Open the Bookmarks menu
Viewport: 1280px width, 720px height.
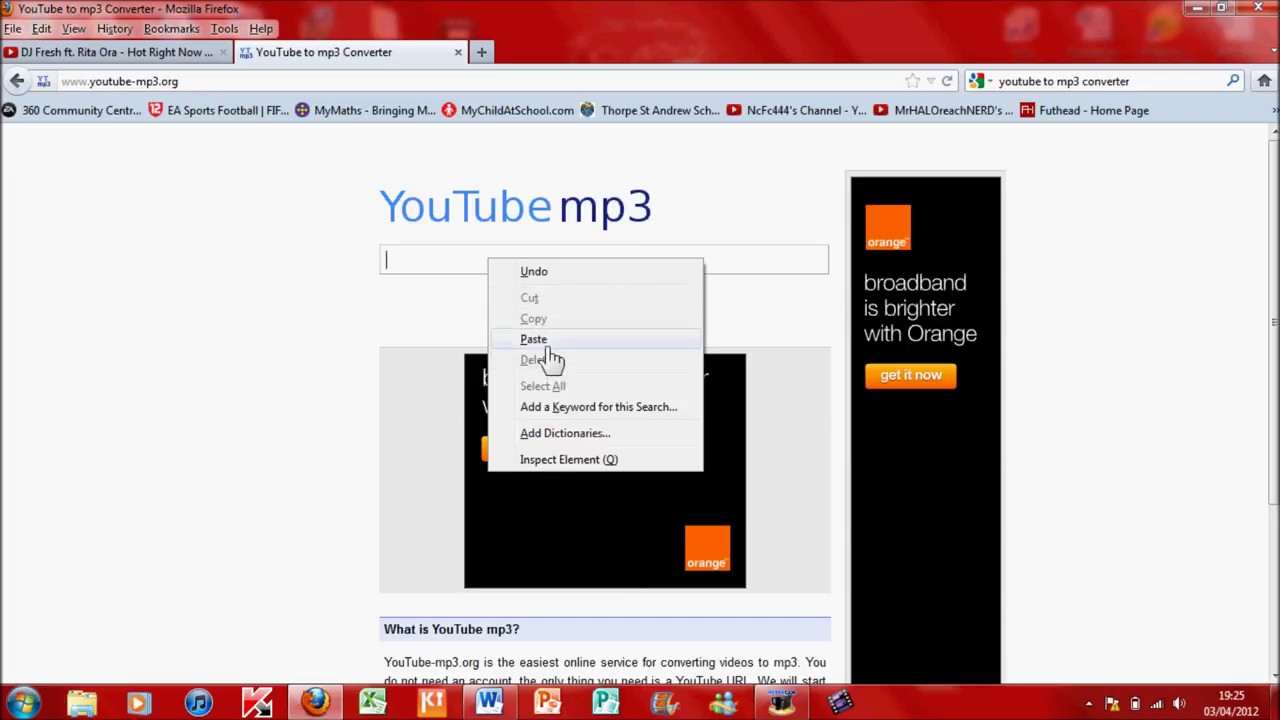click(x=171, y=29)
